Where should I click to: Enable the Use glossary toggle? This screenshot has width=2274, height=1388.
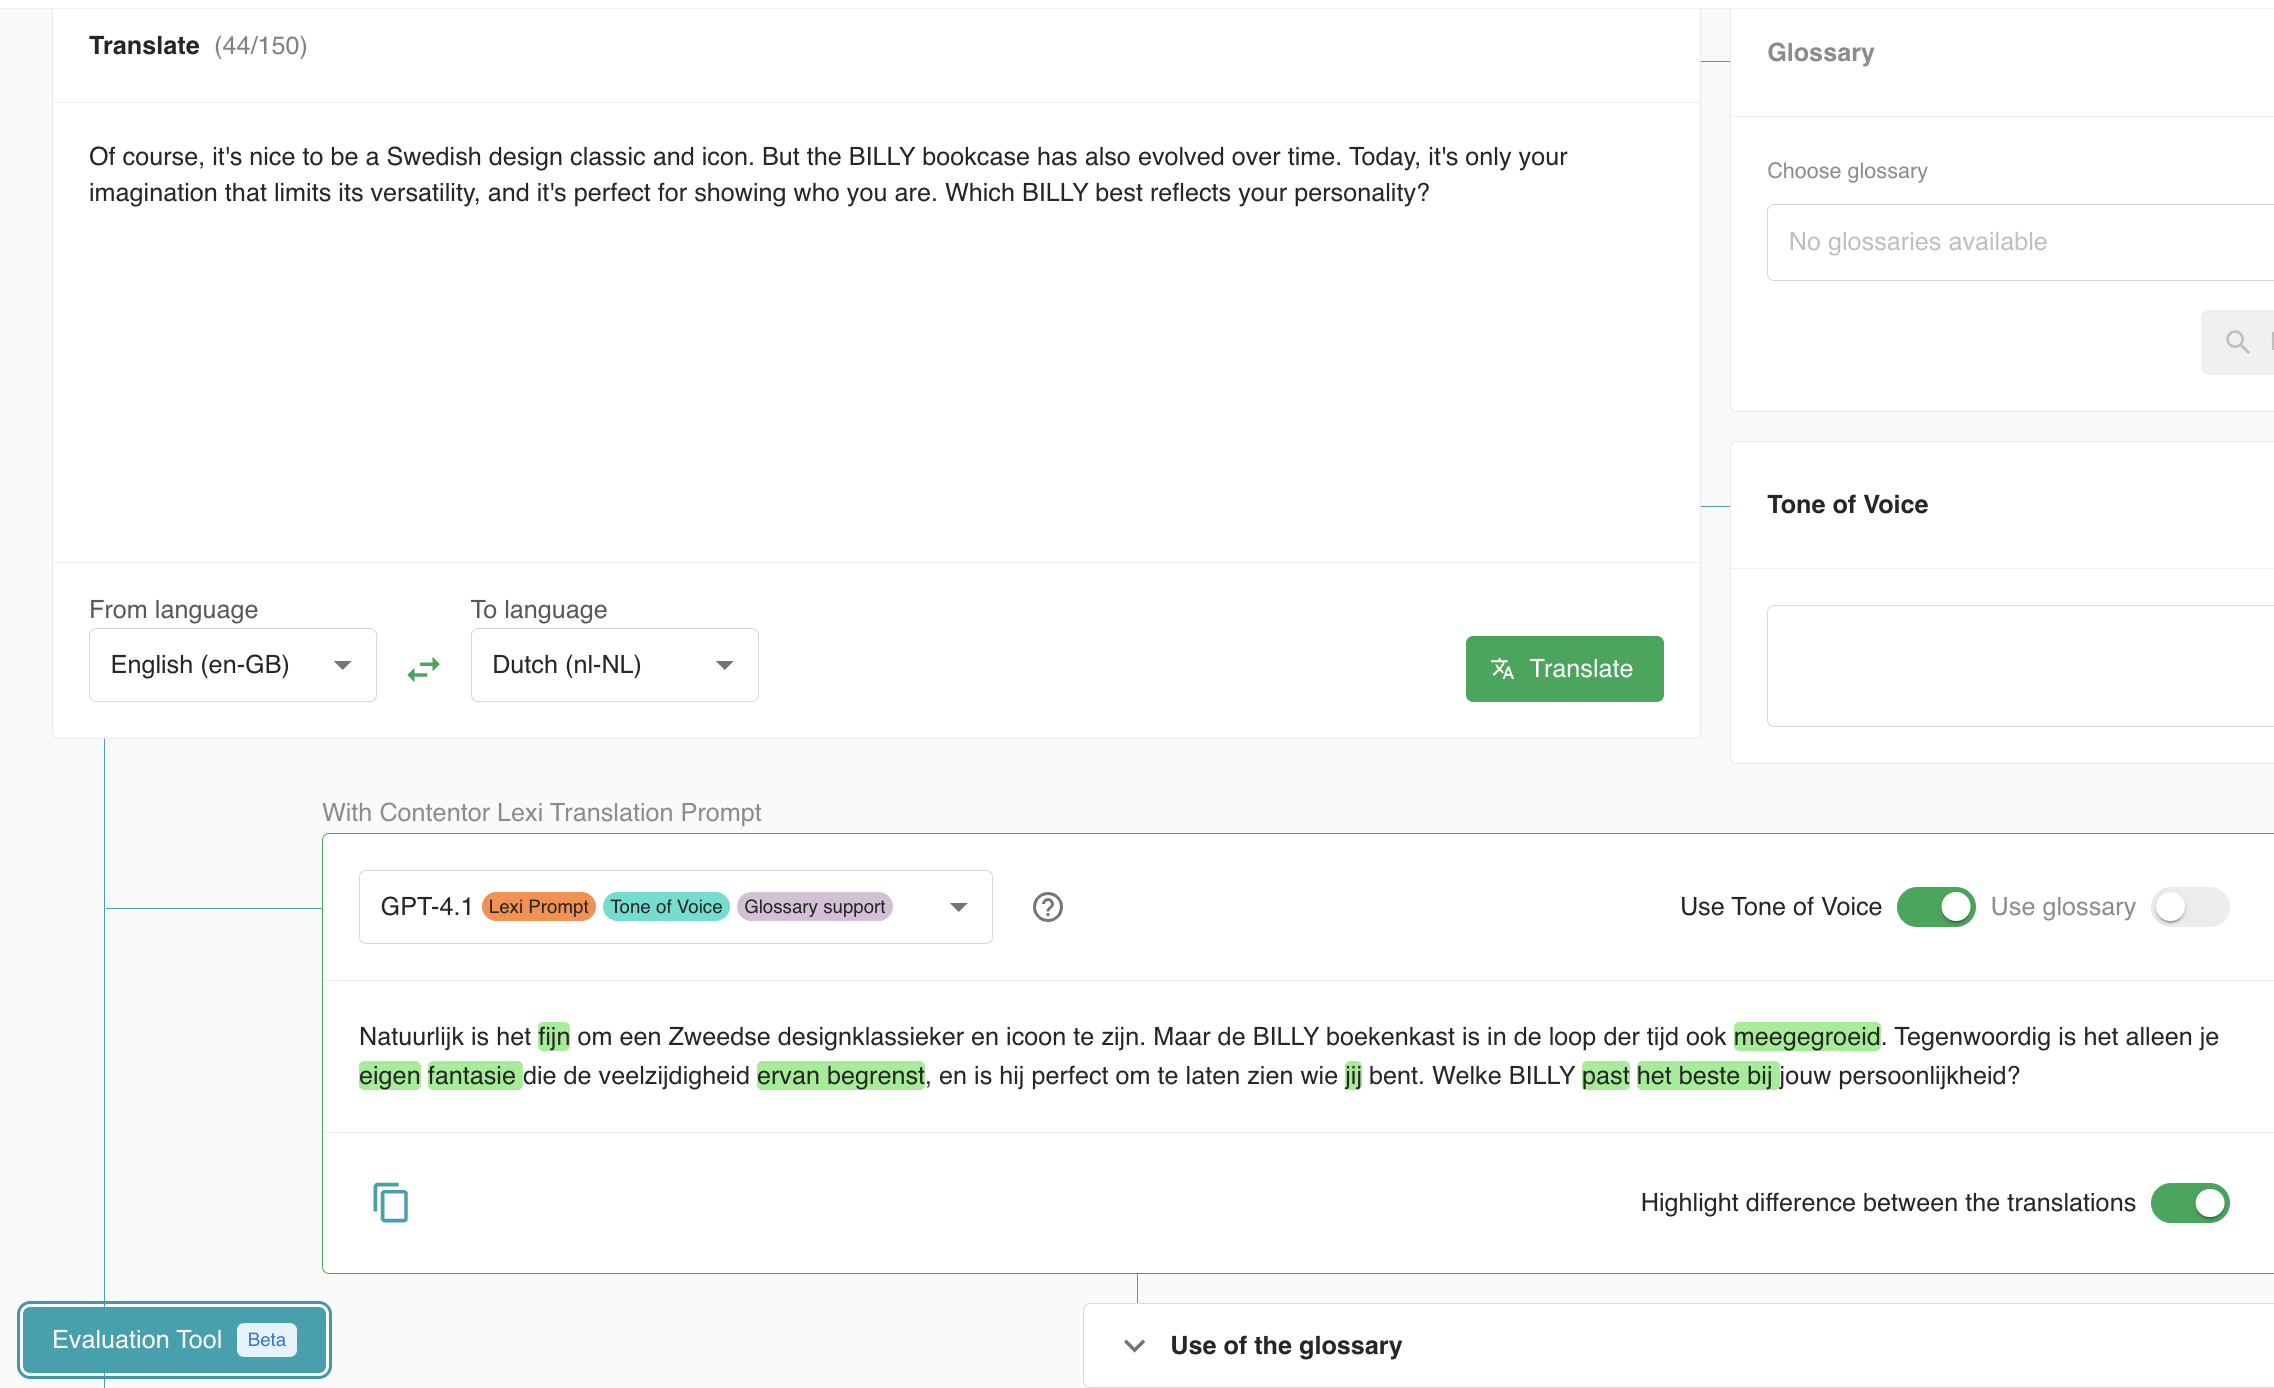click(2189, 907)
